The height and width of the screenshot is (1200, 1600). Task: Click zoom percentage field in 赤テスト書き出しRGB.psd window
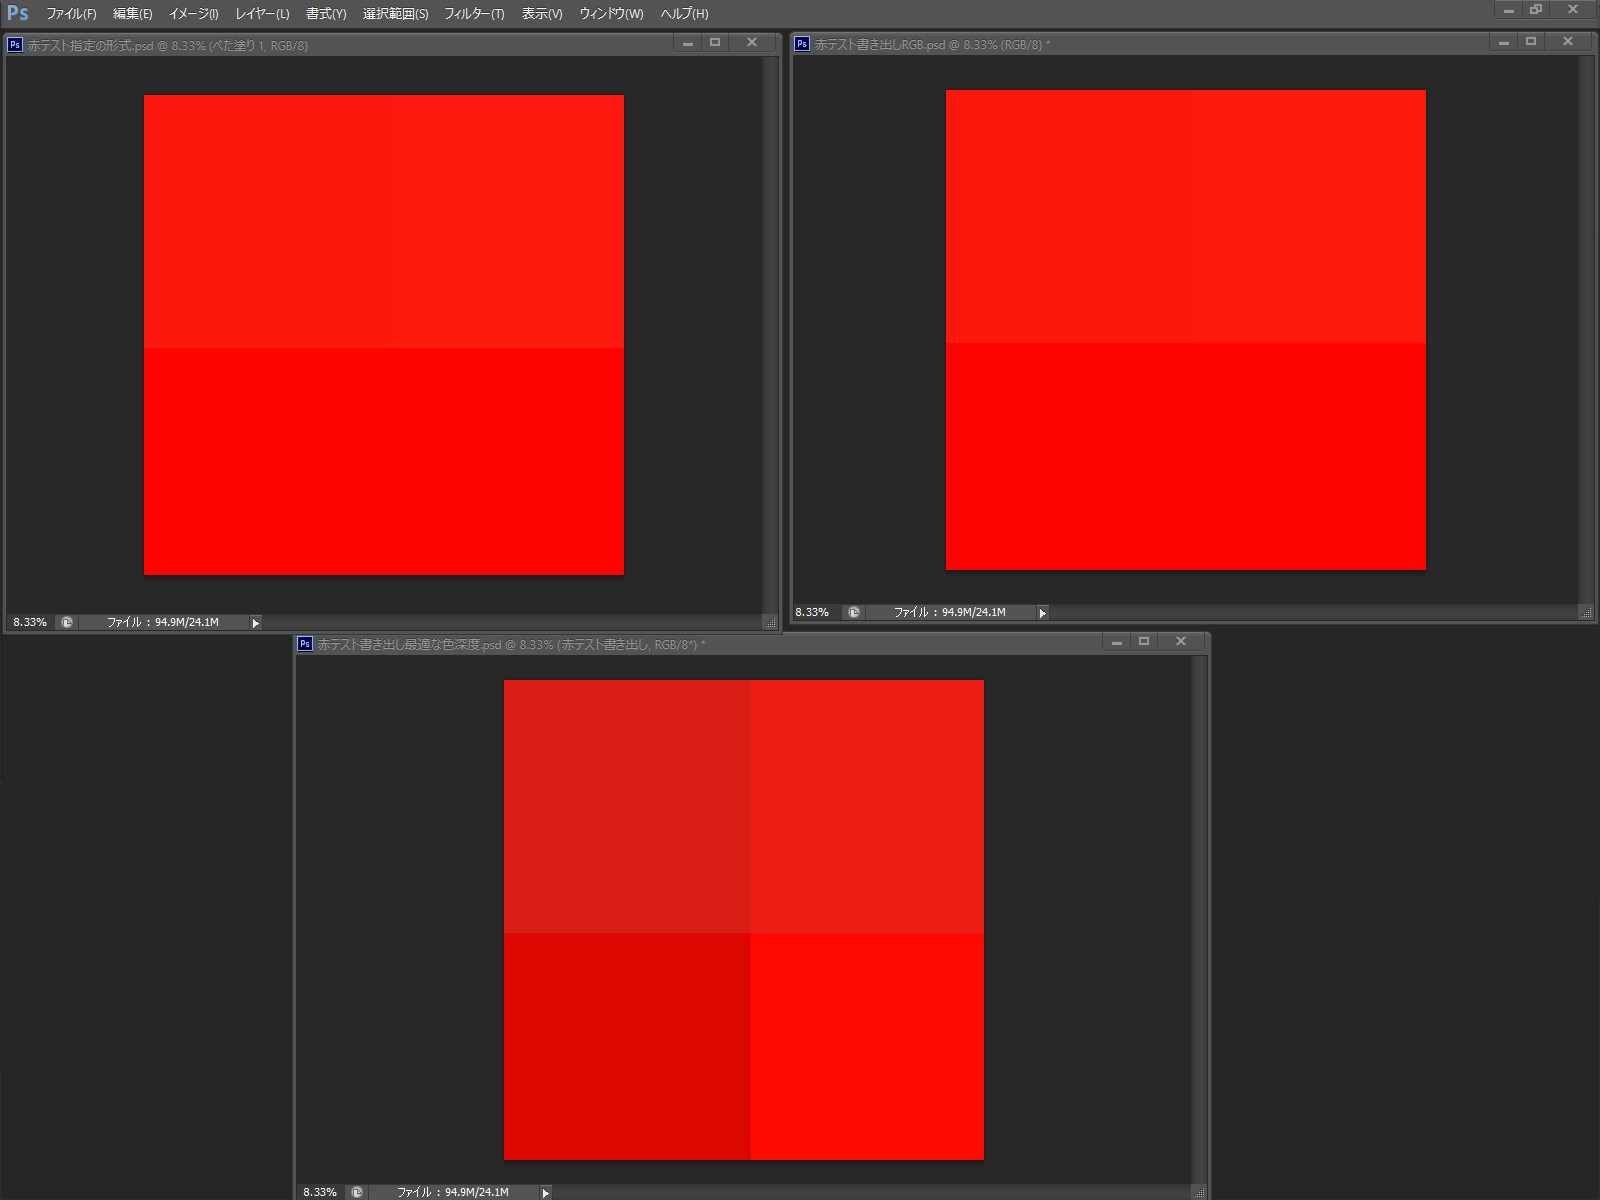(812, 612)
